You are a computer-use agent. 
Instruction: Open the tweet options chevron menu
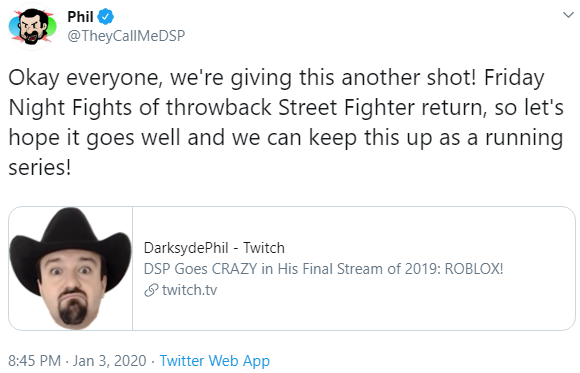(x=568, y=15)
